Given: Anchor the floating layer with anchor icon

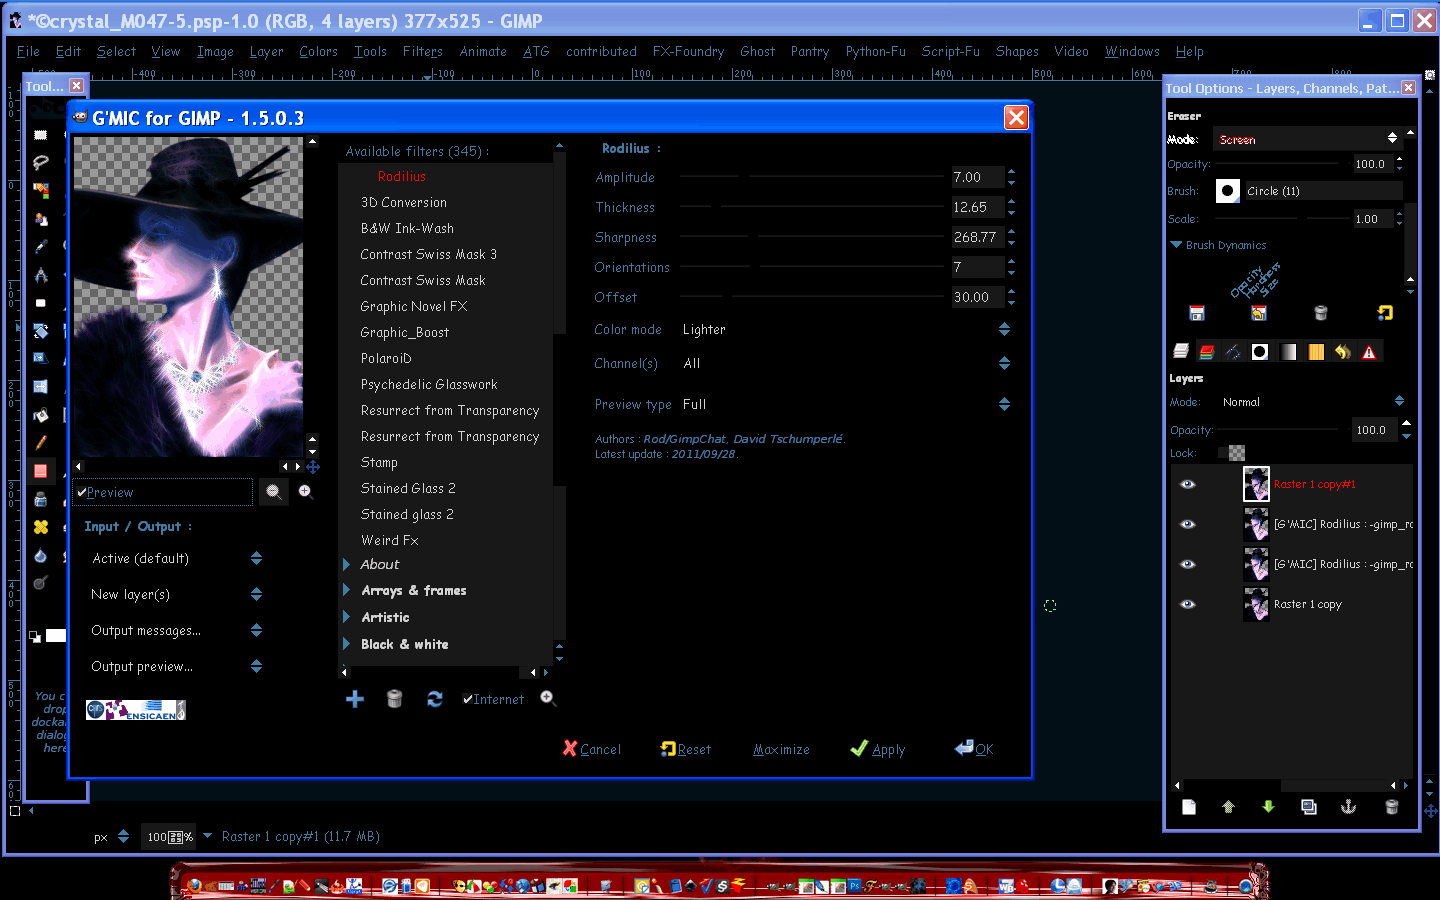Looking at the screenshot, I should [x=1348, y=807].
